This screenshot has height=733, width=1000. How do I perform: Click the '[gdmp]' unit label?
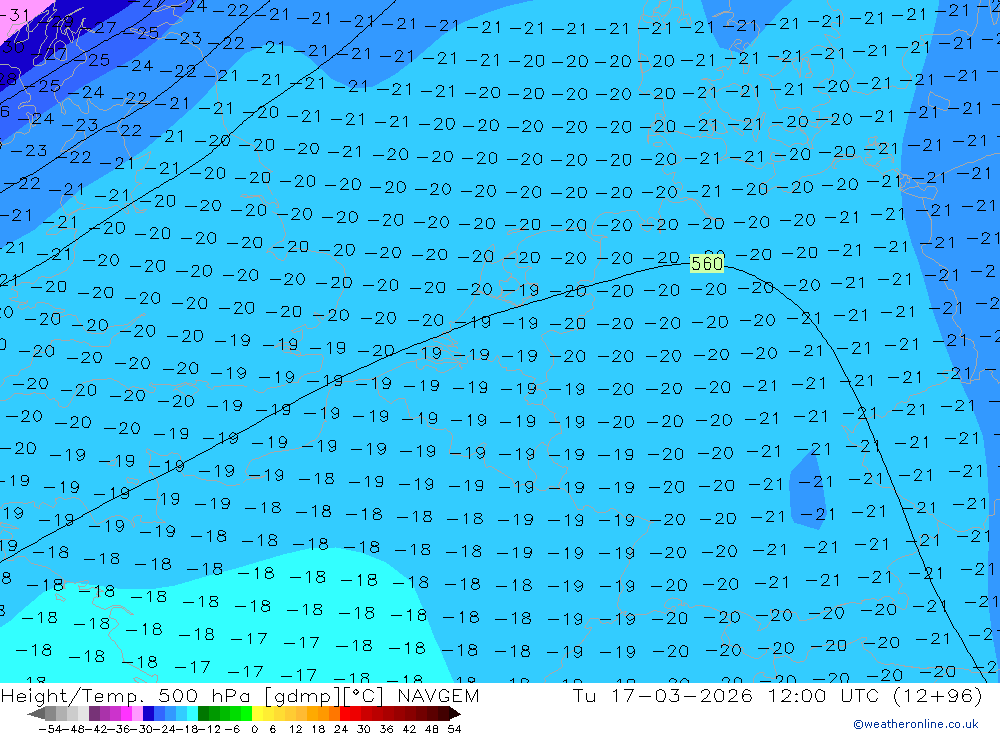(x=304, y=695)
